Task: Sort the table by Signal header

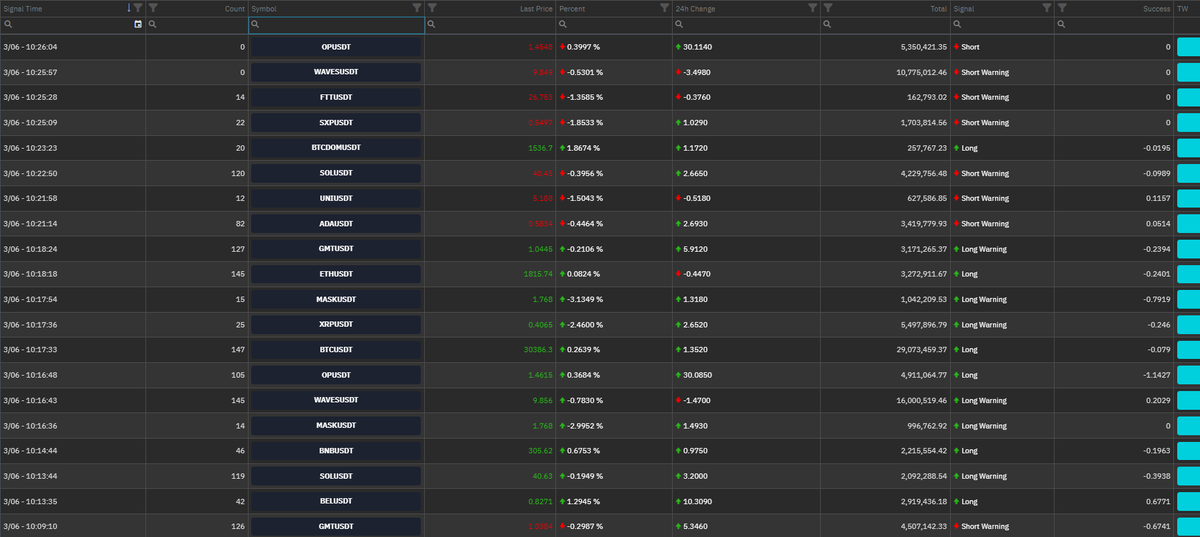Action: click(x=964, y=8)
